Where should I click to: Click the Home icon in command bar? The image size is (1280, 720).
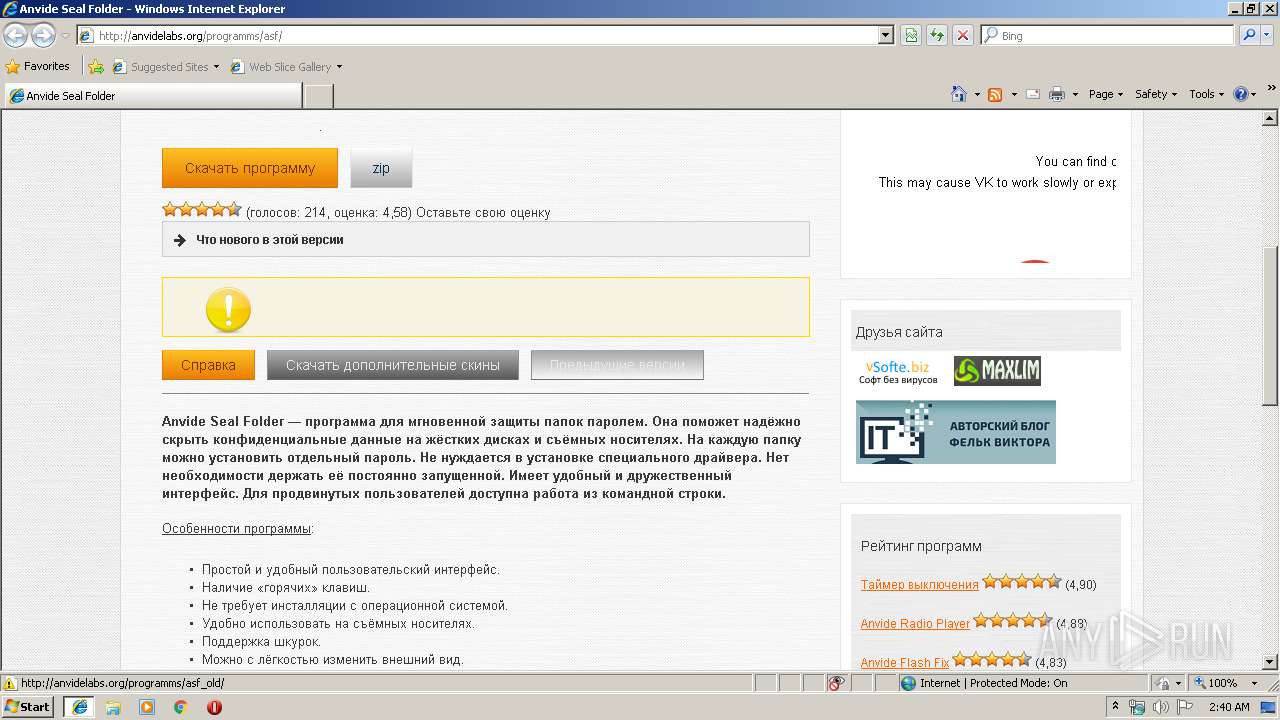(x=959, y=94)
